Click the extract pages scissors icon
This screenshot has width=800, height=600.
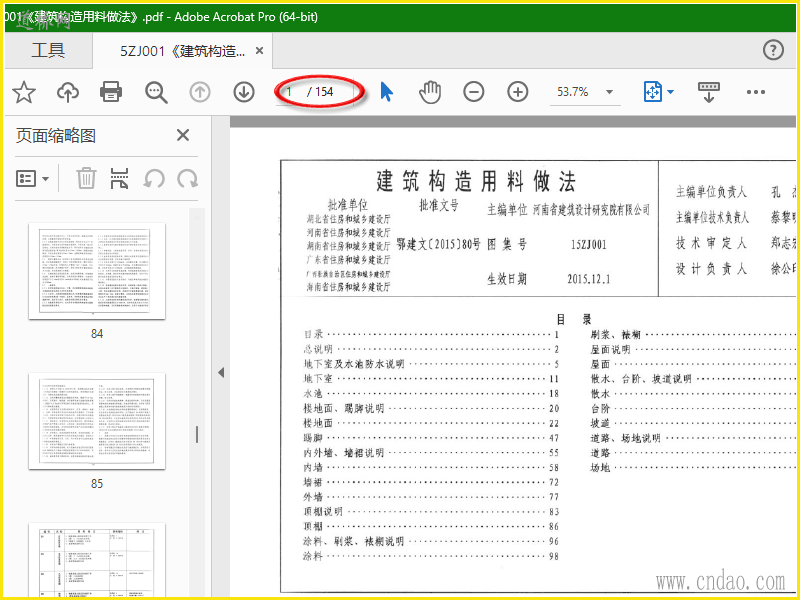(119, 179)
